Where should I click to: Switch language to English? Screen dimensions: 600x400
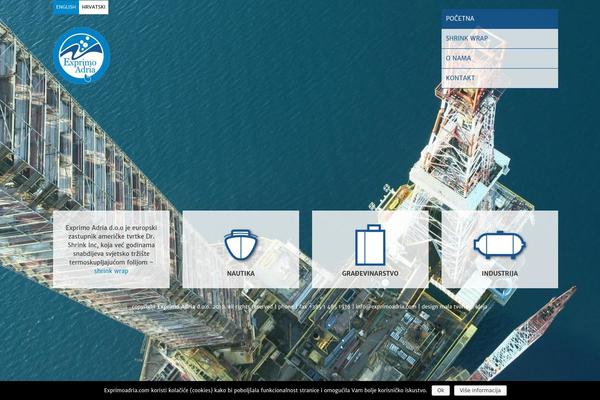click(66, 7)
